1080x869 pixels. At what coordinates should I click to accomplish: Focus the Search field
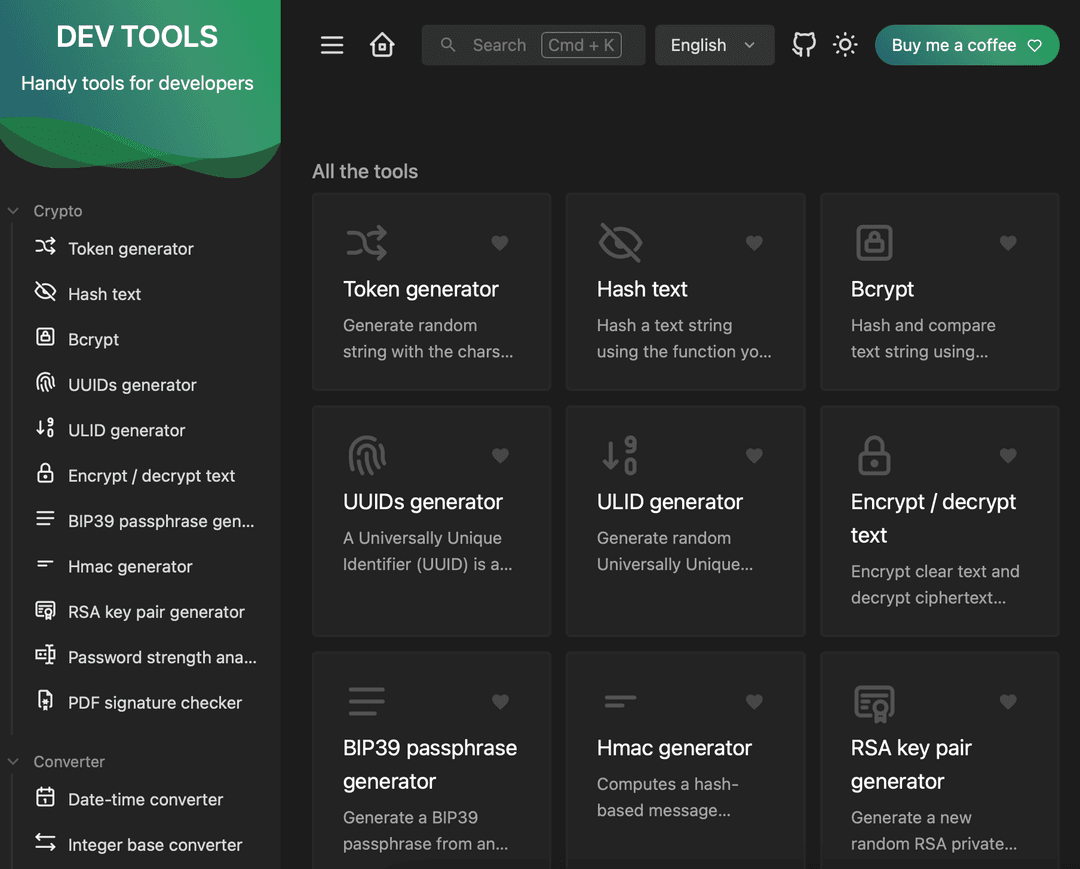click(x=533, y=45)
